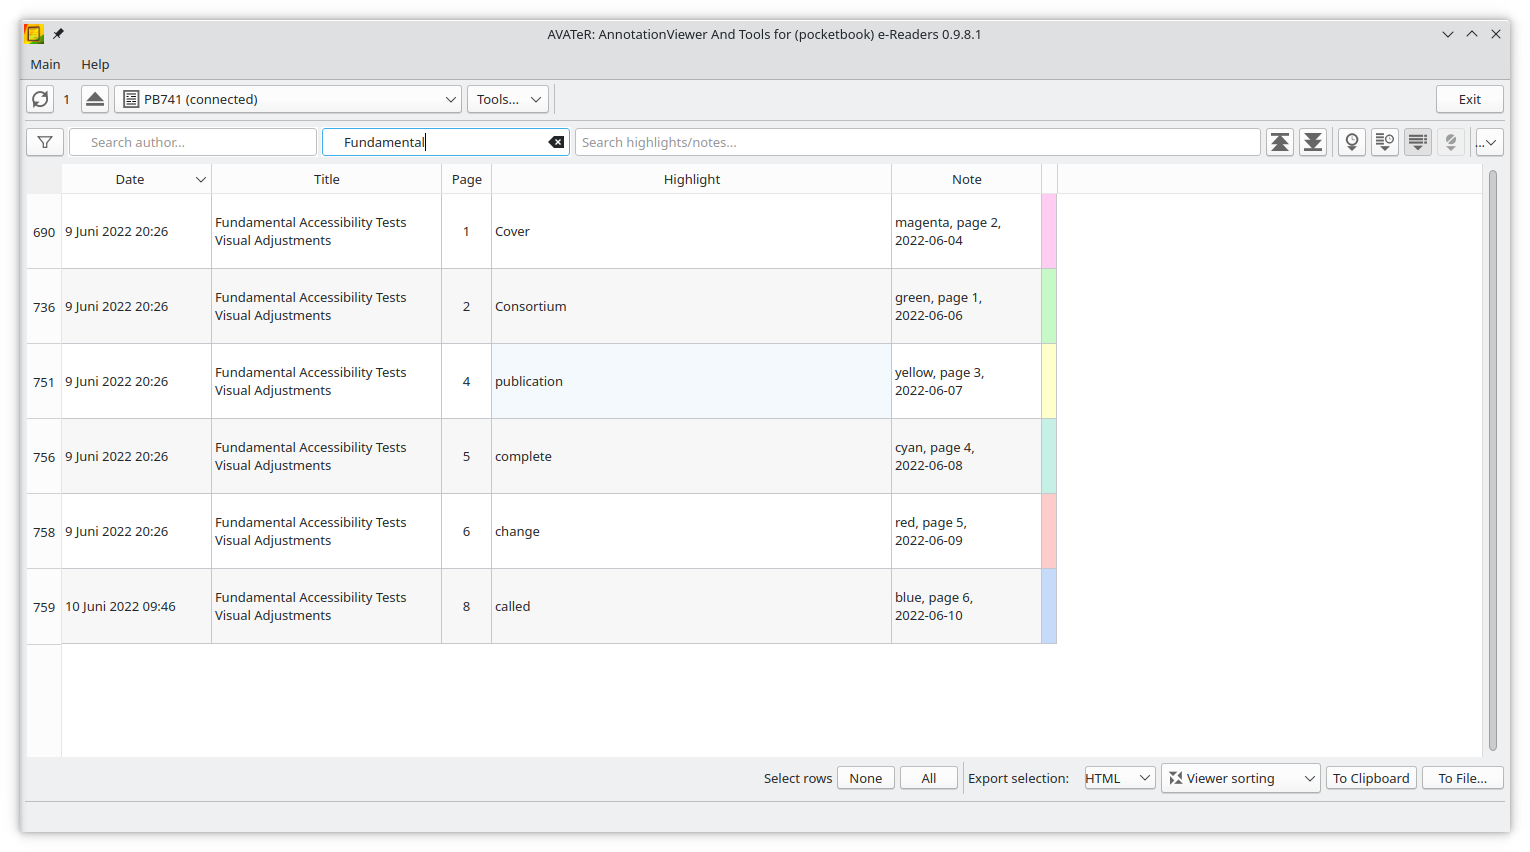The height and width of the screenshot is (852, 1530).
Task: Select all rows with All button
Action: point(929,778)
